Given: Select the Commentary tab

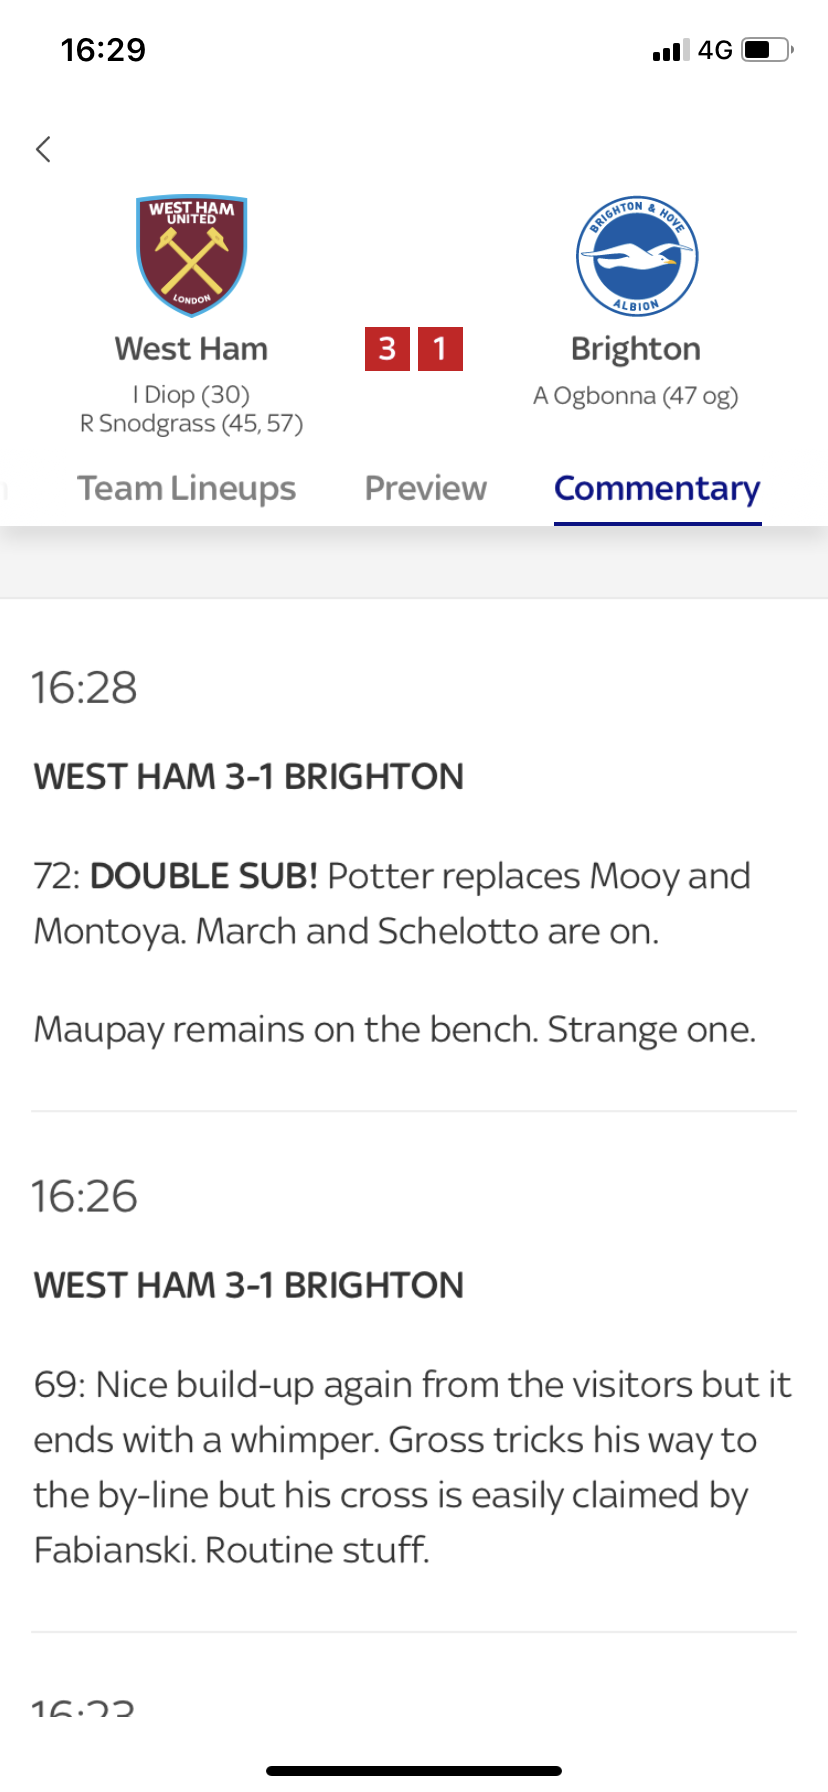Looking at the screenshot, I should point(657,488).
